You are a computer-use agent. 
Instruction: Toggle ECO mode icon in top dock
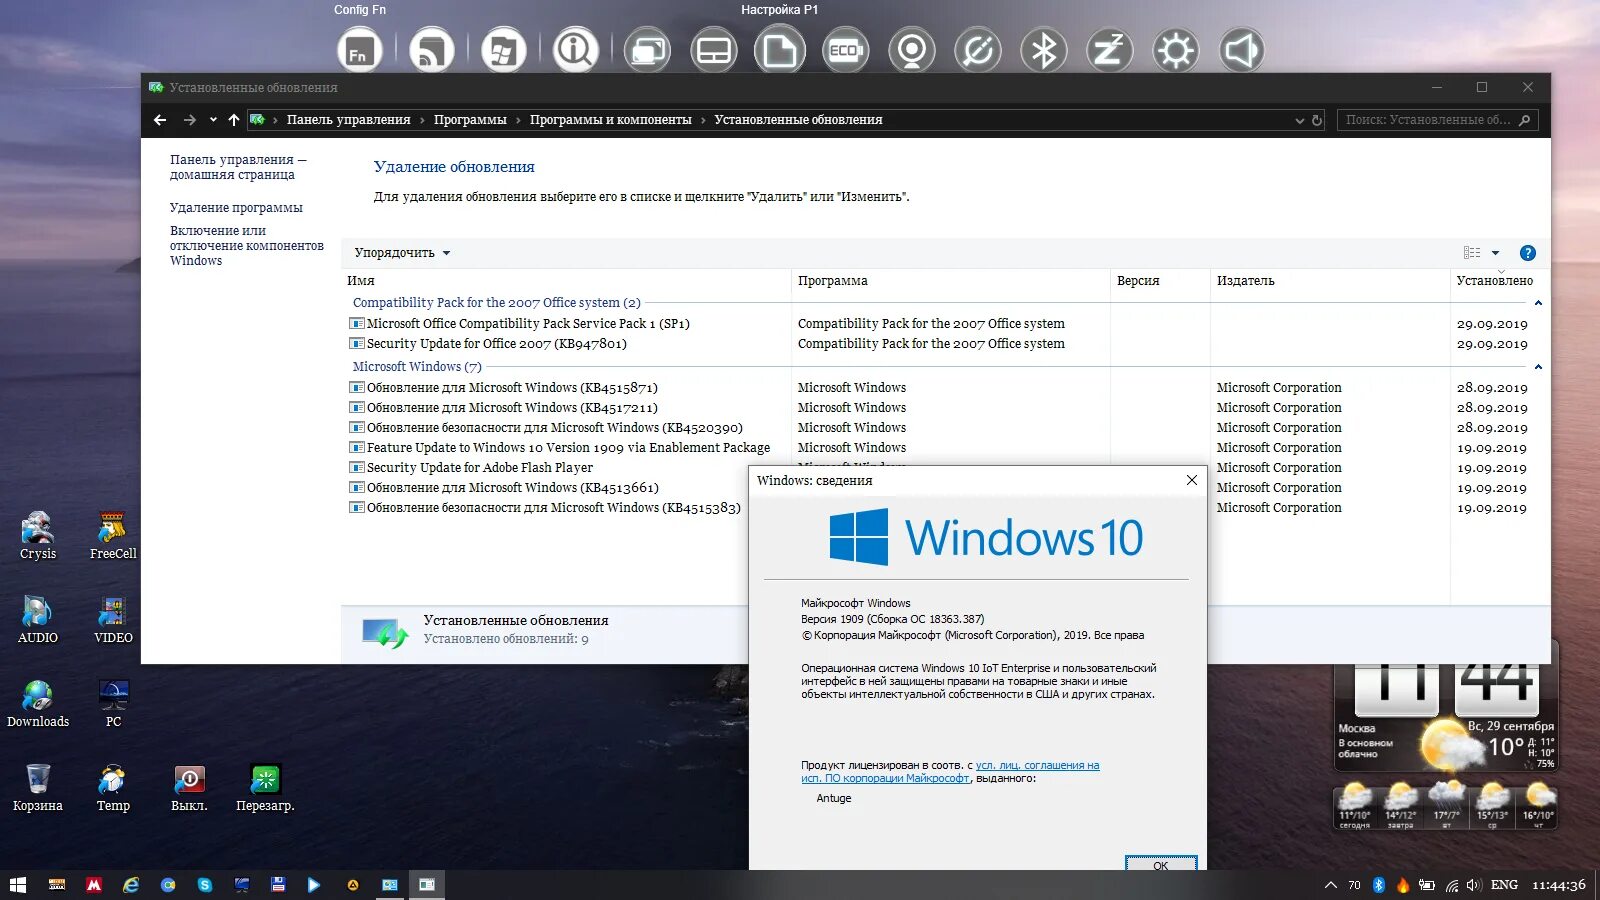coord(846,50)
